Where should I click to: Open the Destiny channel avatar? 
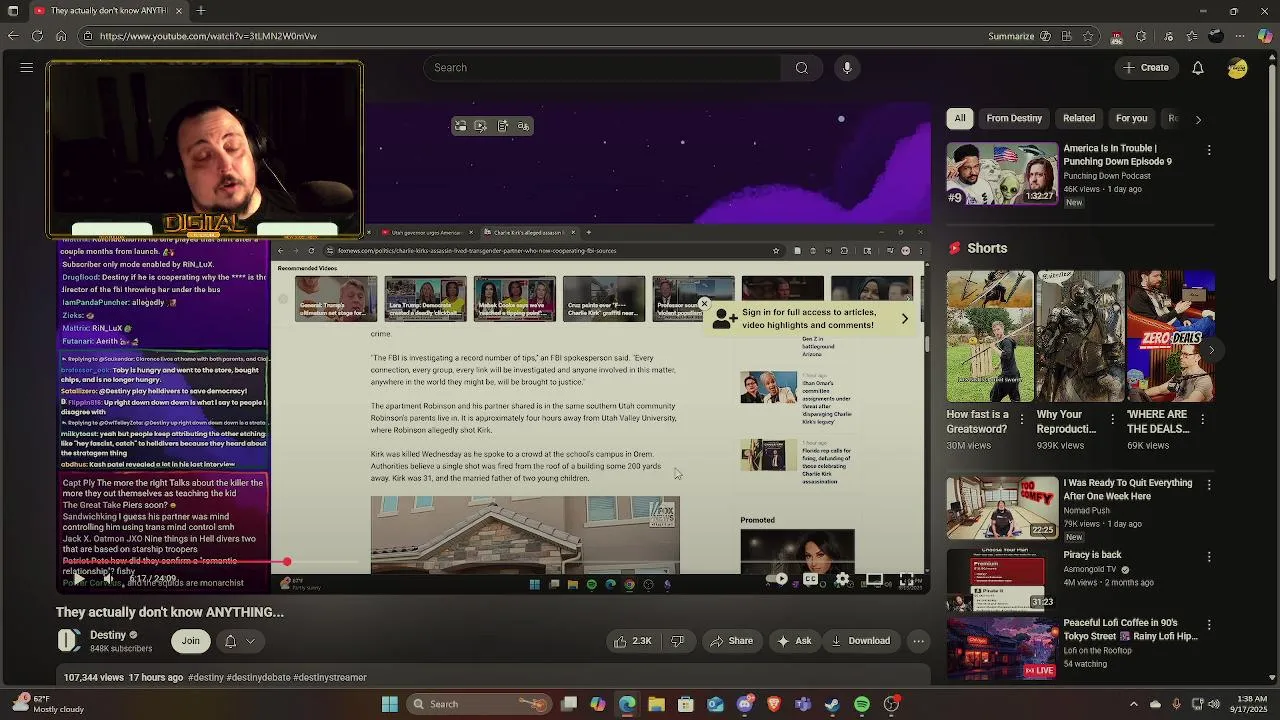tap(68, 641)
